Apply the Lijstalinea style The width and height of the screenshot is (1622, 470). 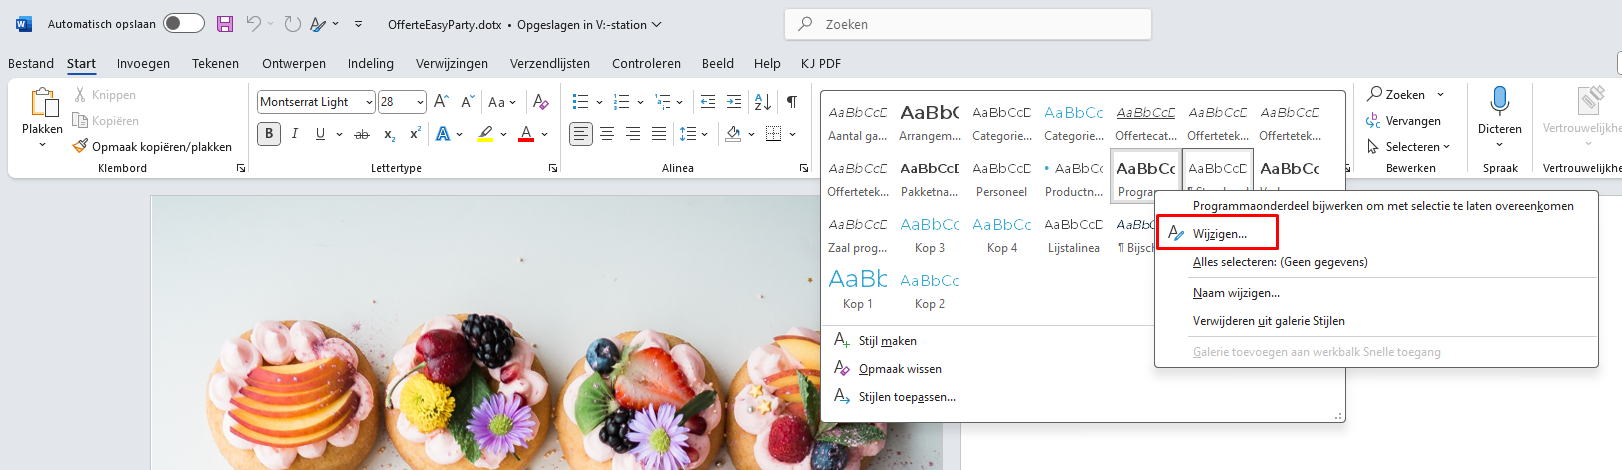(x=1074, y=234)
